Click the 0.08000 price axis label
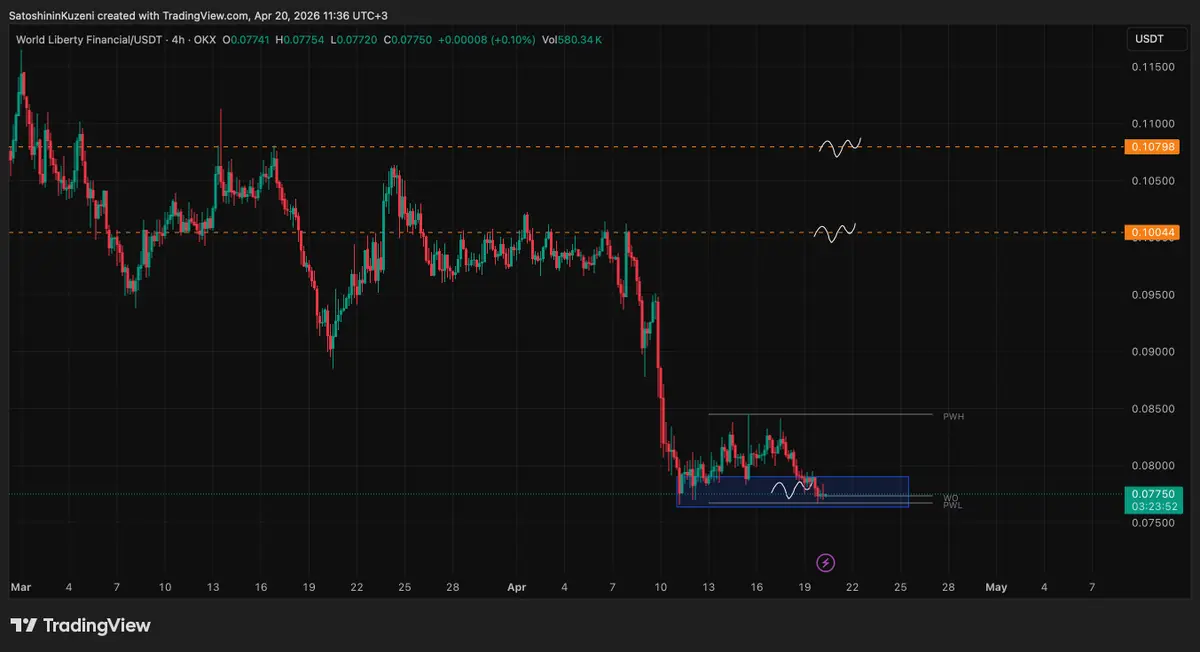Screen dimensions: 1200x652 click(x=1152, y=466)
